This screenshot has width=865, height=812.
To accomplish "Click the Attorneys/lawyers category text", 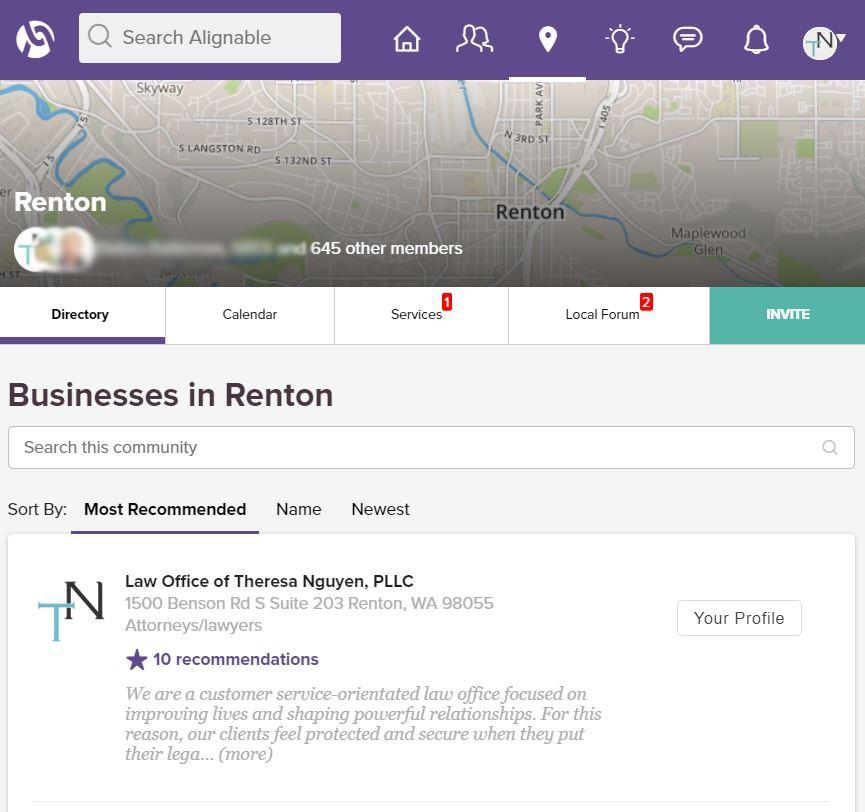I will pos(194,626).
